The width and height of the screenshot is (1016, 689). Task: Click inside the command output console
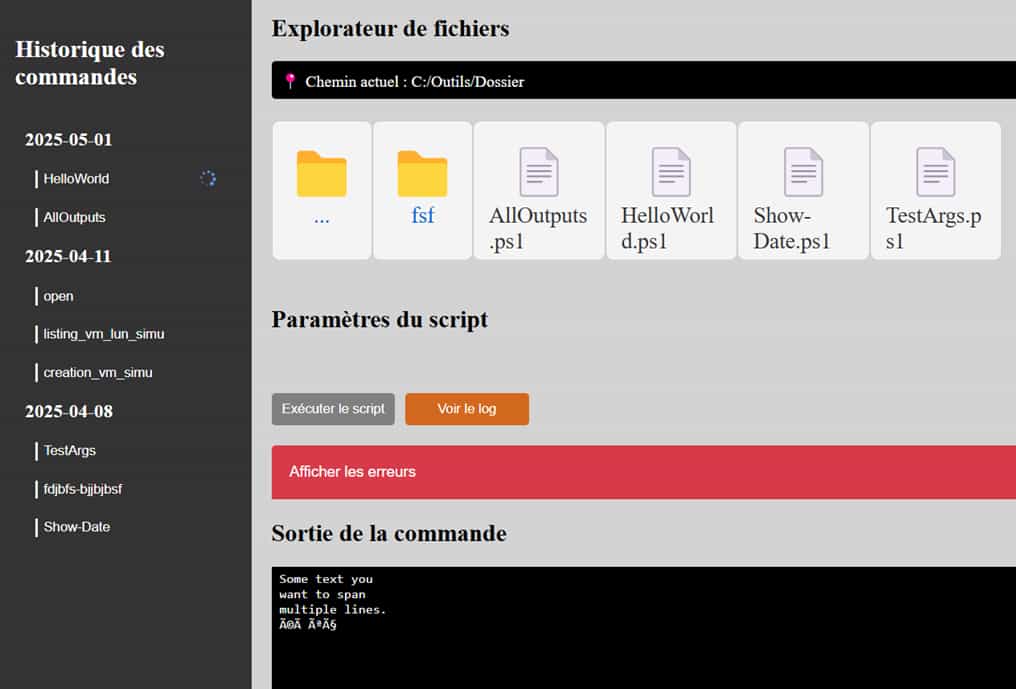click(x=643, y=627)
